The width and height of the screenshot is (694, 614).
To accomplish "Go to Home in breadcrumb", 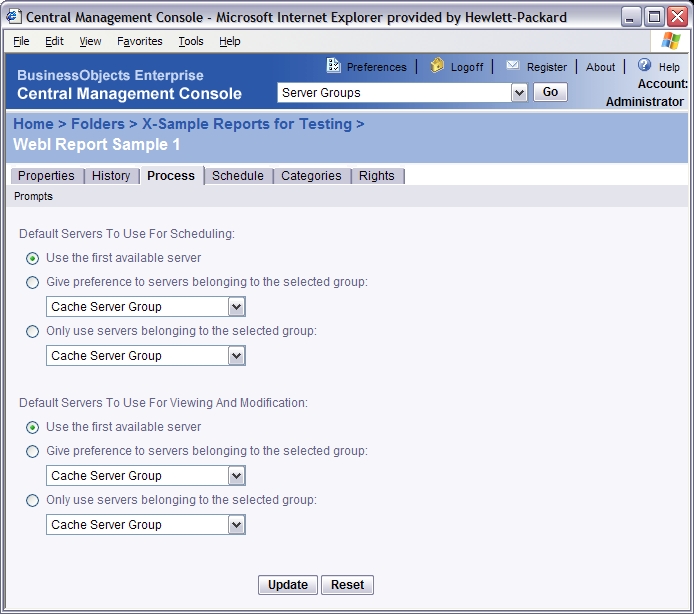I will click(33, 124).
